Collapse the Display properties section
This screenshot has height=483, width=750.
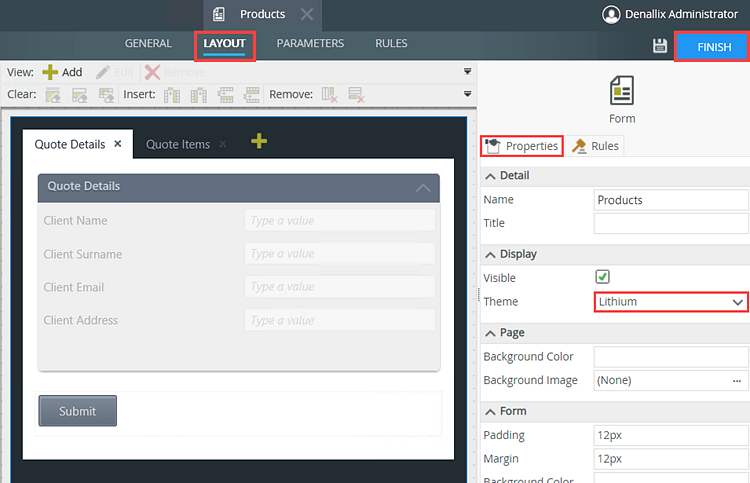490,254
